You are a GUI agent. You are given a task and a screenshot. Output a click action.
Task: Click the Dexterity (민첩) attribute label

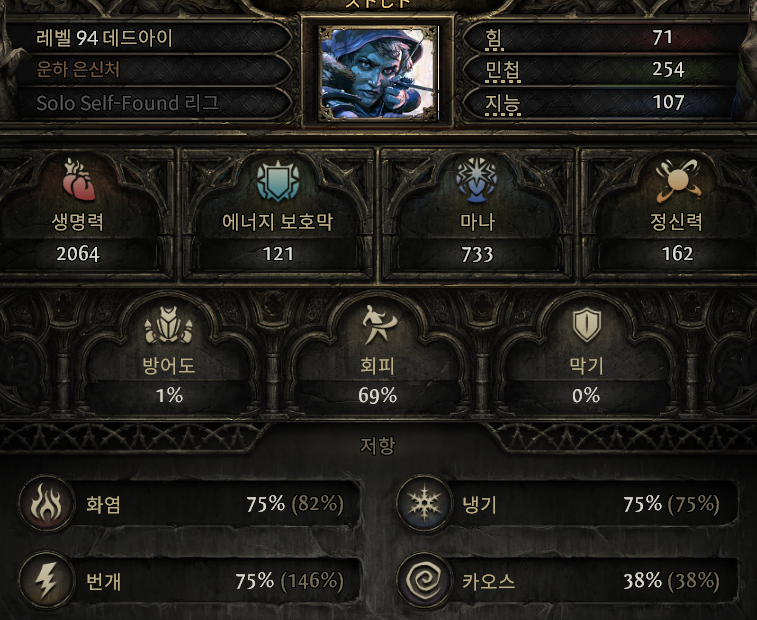[503, 71]
